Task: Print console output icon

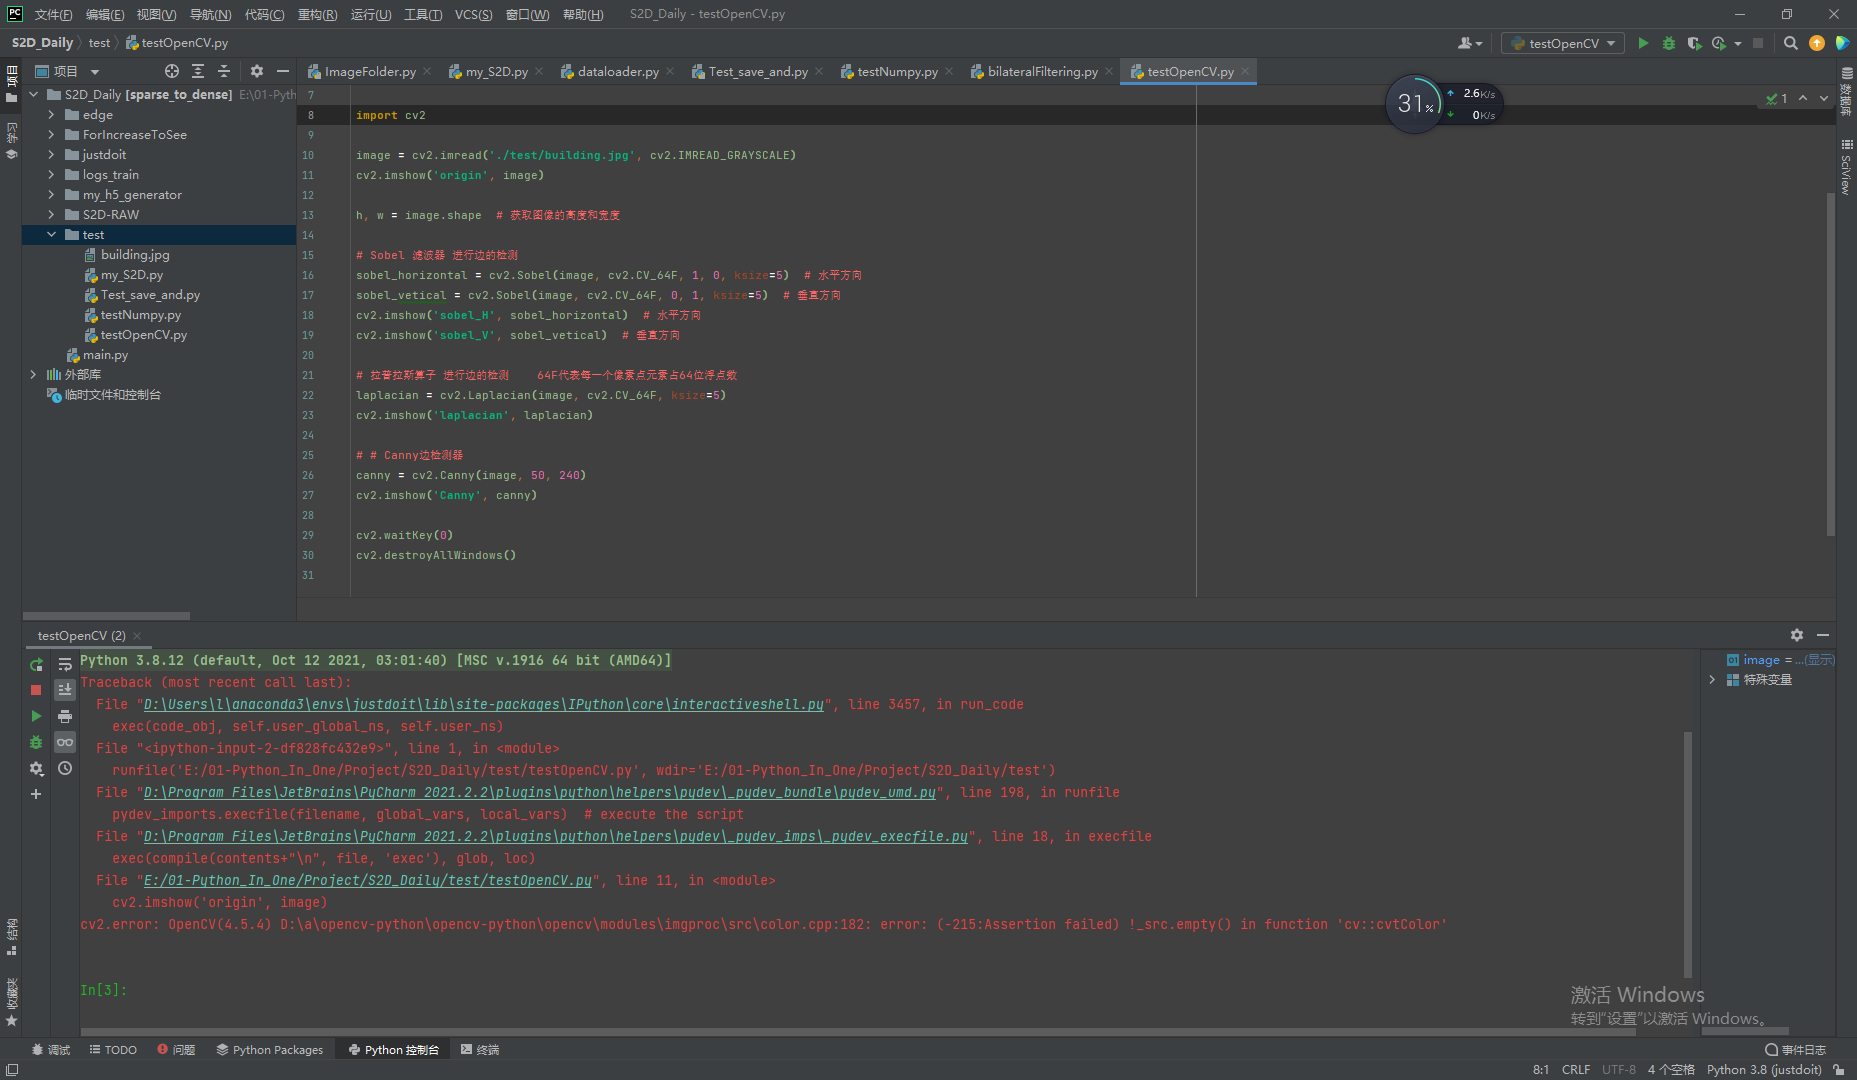Action: pos(65,716)
